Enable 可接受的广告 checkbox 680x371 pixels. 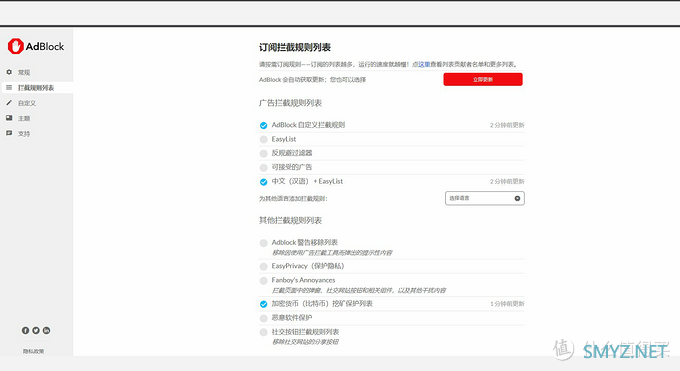pos(263,167)
